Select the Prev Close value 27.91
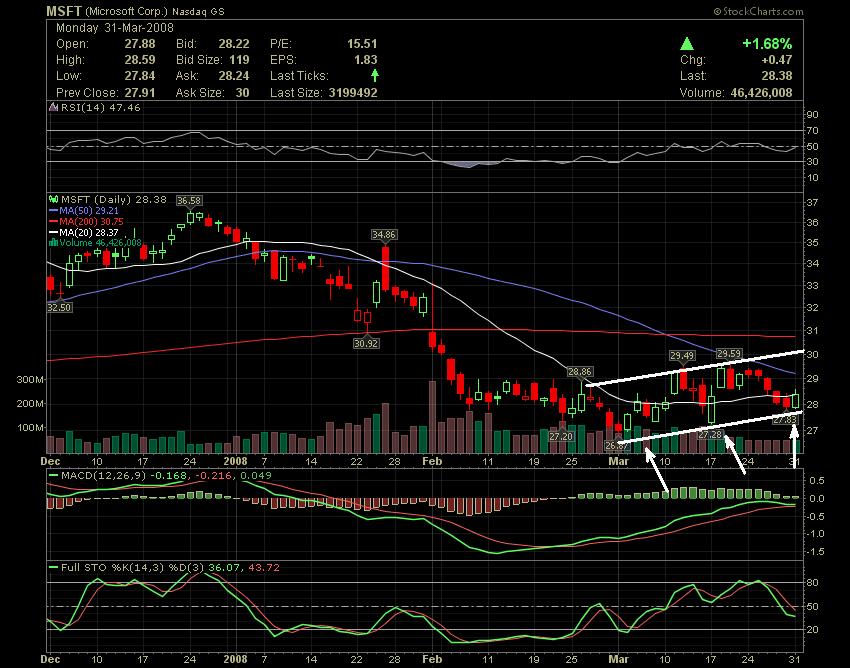Viewport: 850px width, 668px height. (x=140, y=93)
